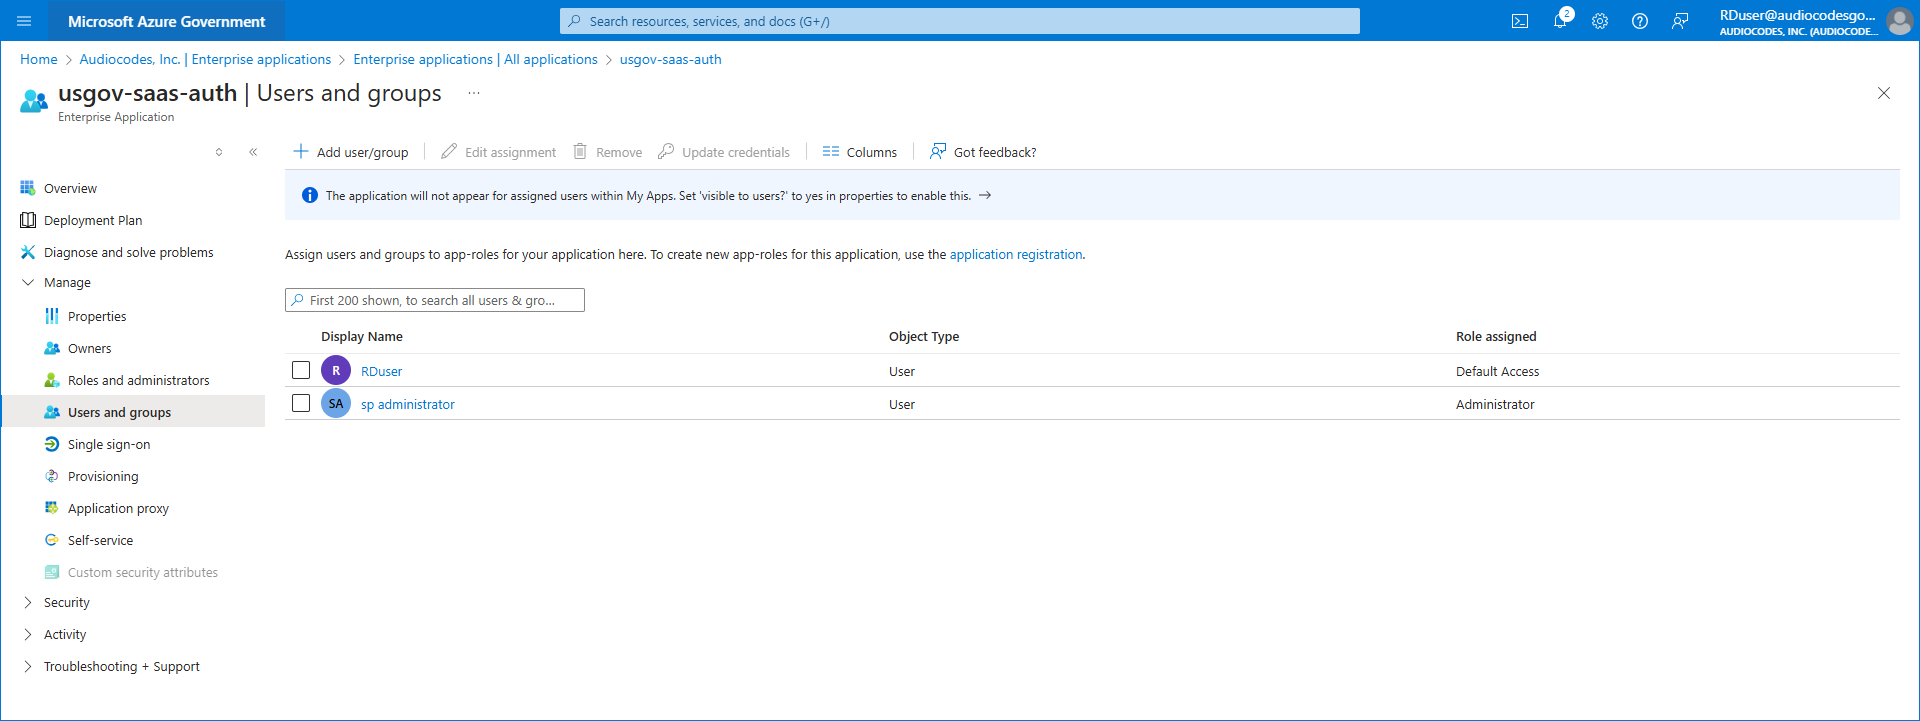Open the notifications bell
Screen dimensions: 1920x721
(x=1560, y=21)
